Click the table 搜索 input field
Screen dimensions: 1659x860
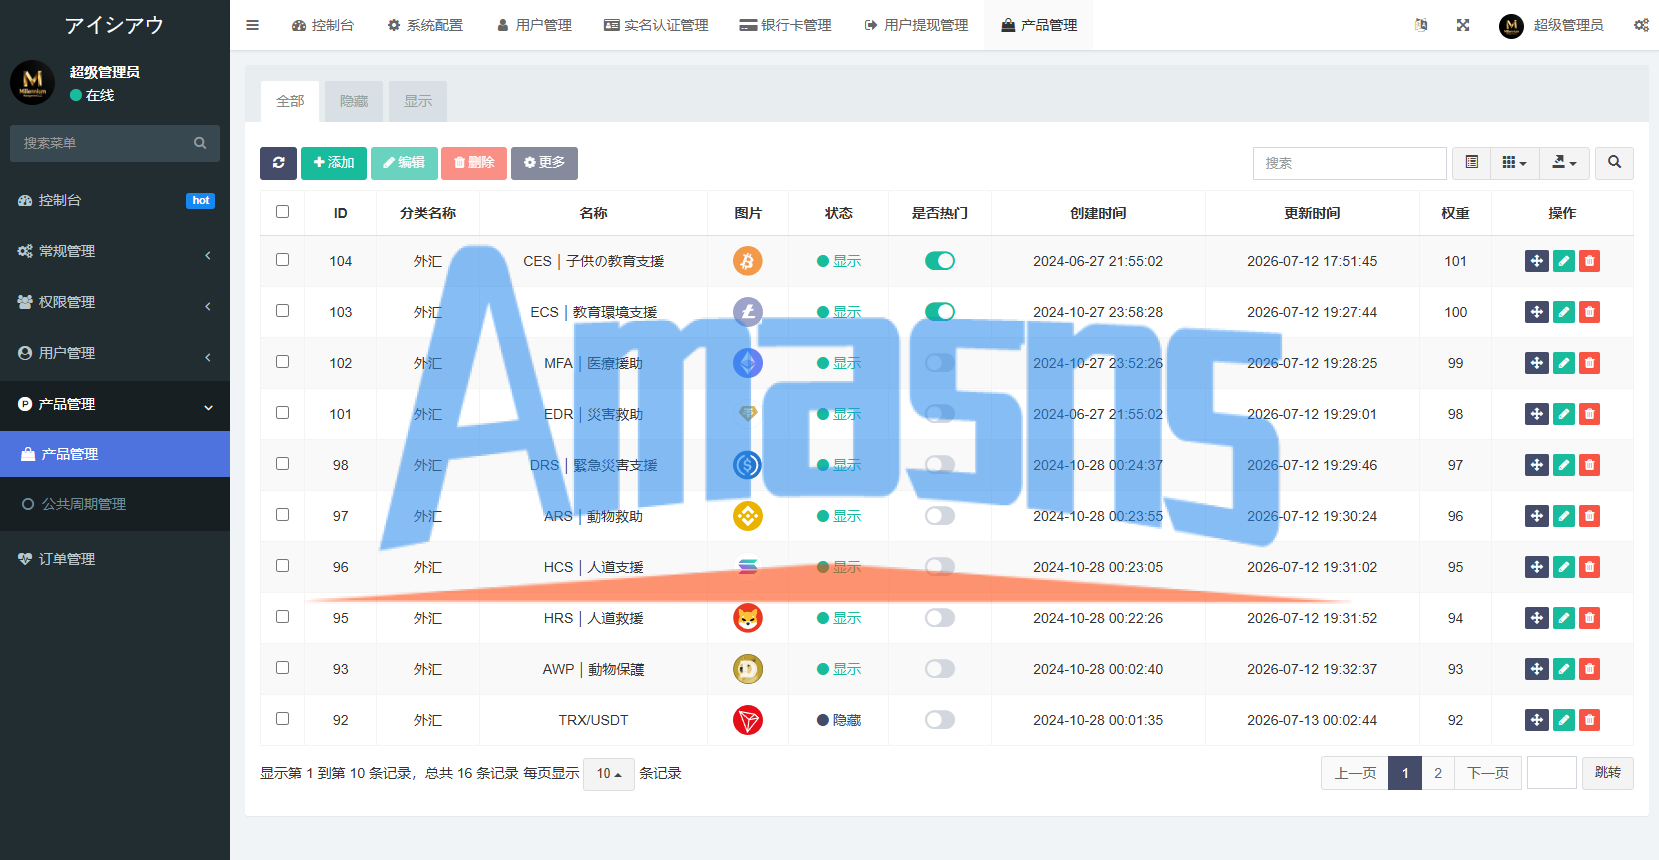[x=1350, y=163]
